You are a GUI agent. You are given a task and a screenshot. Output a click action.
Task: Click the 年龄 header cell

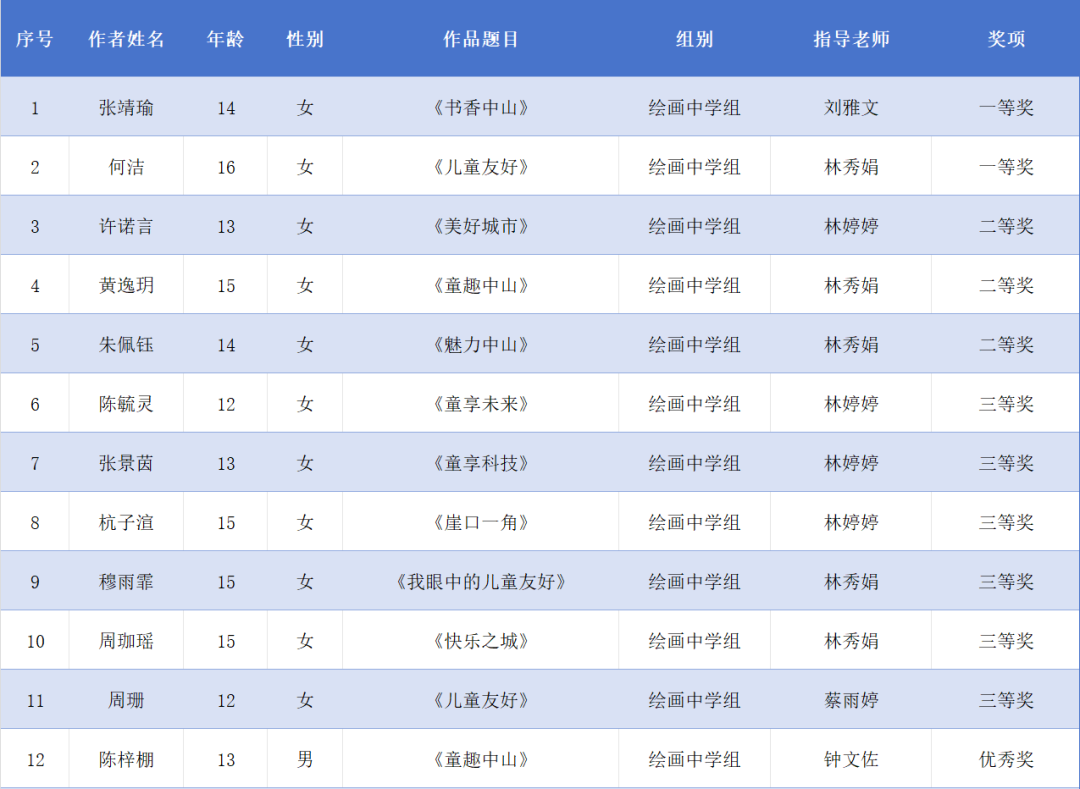click(x=225, y=39)
